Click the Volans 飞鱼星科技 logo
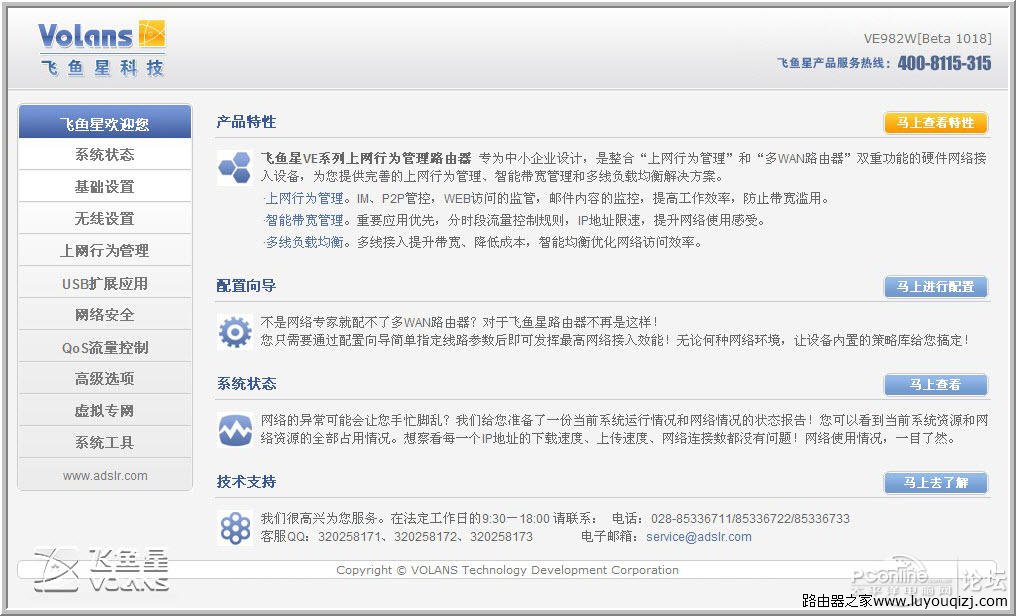Viewport: 1016px width, 616px height. pyautogui.click(x=102, y=49)
